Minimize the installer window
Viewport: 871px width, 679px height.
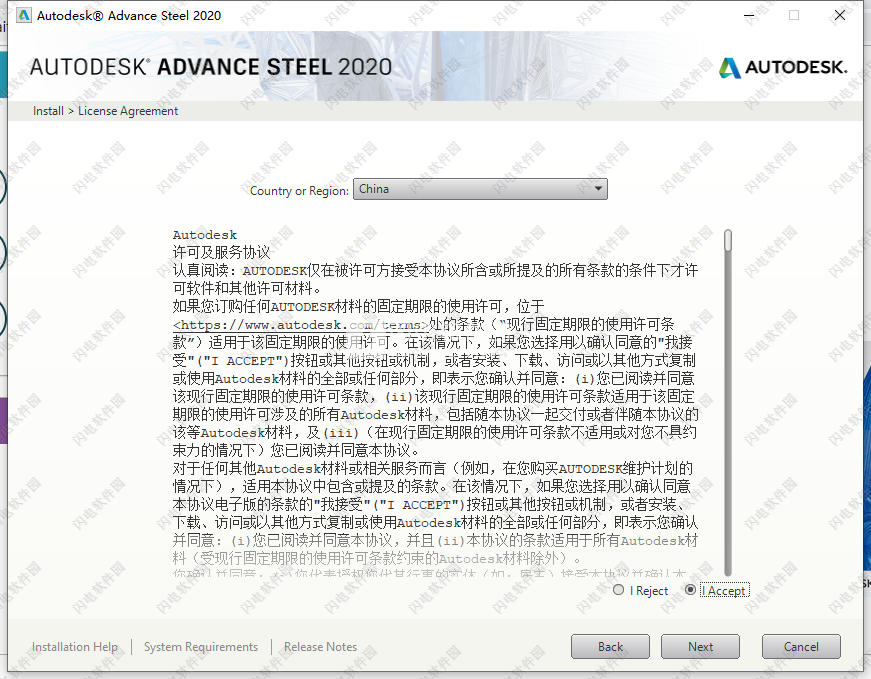750,15
